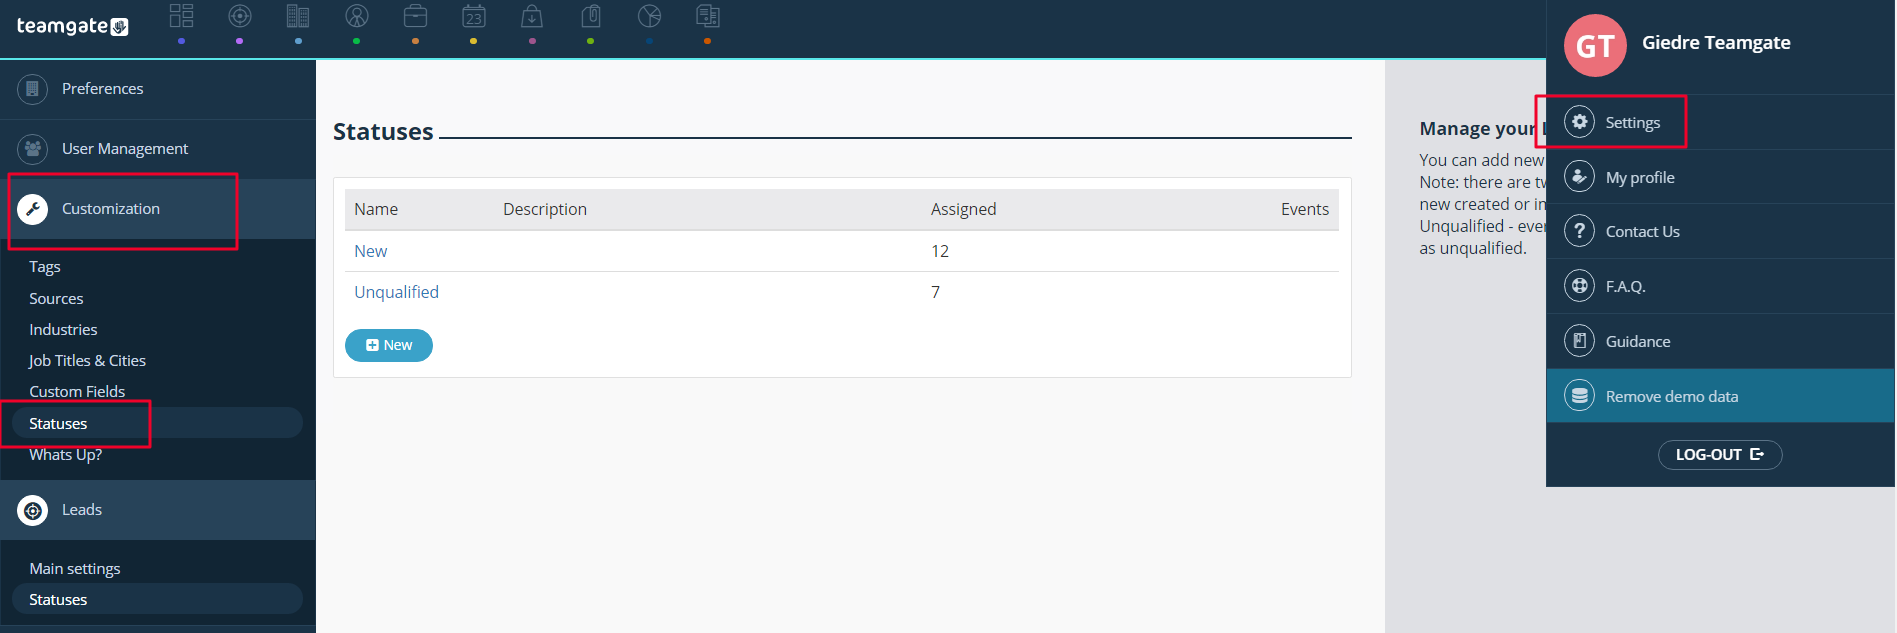1897x633 pixels.
Task: Select Statuses under Leads section
Action: (x=157, y=599)
